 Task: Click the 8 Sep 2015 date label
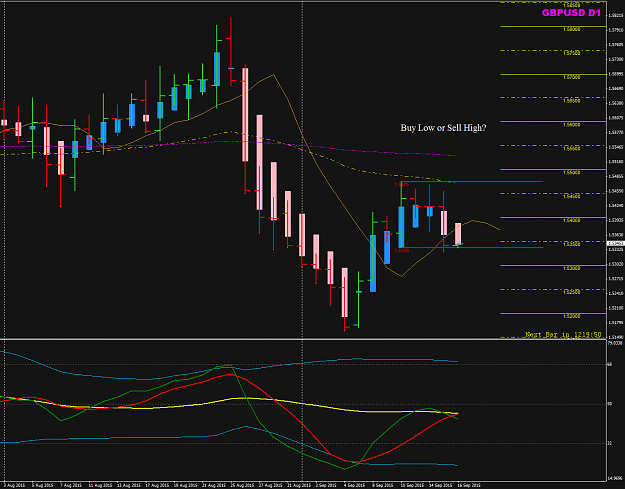[383, 485]
